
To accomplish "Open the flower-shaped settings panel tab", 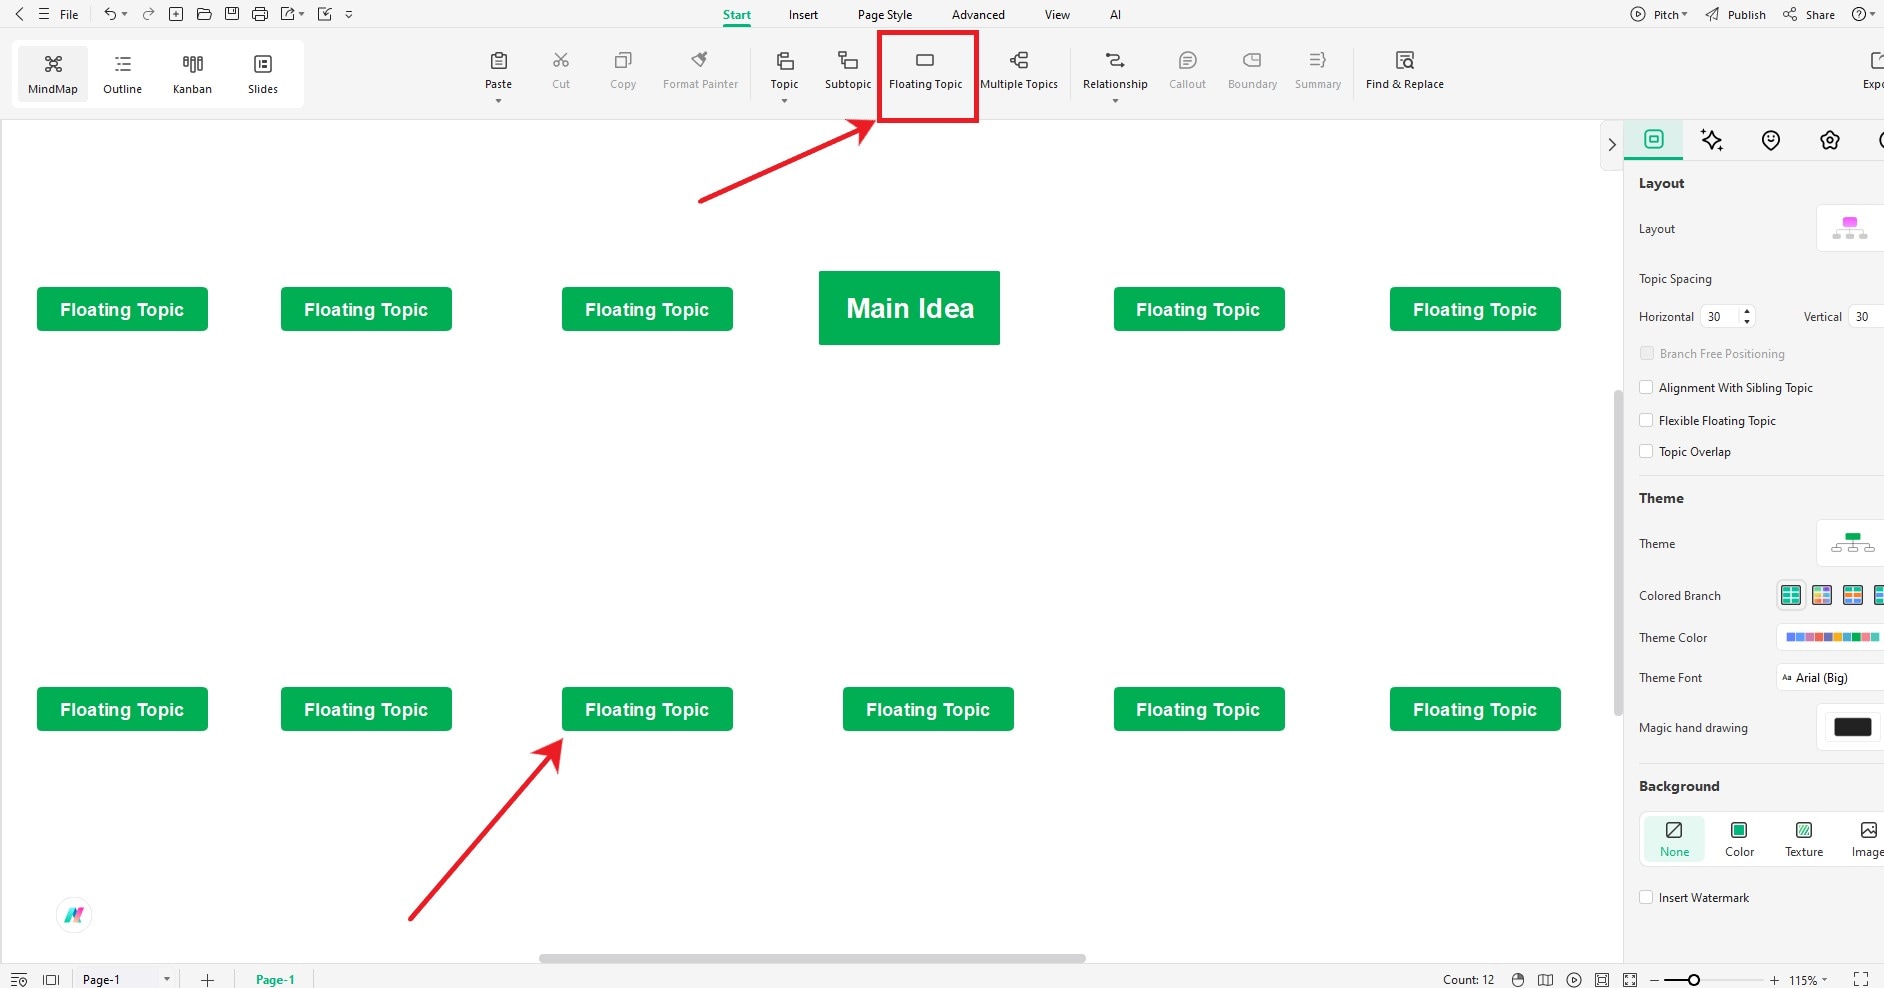I will click(x=1830, y=140).
